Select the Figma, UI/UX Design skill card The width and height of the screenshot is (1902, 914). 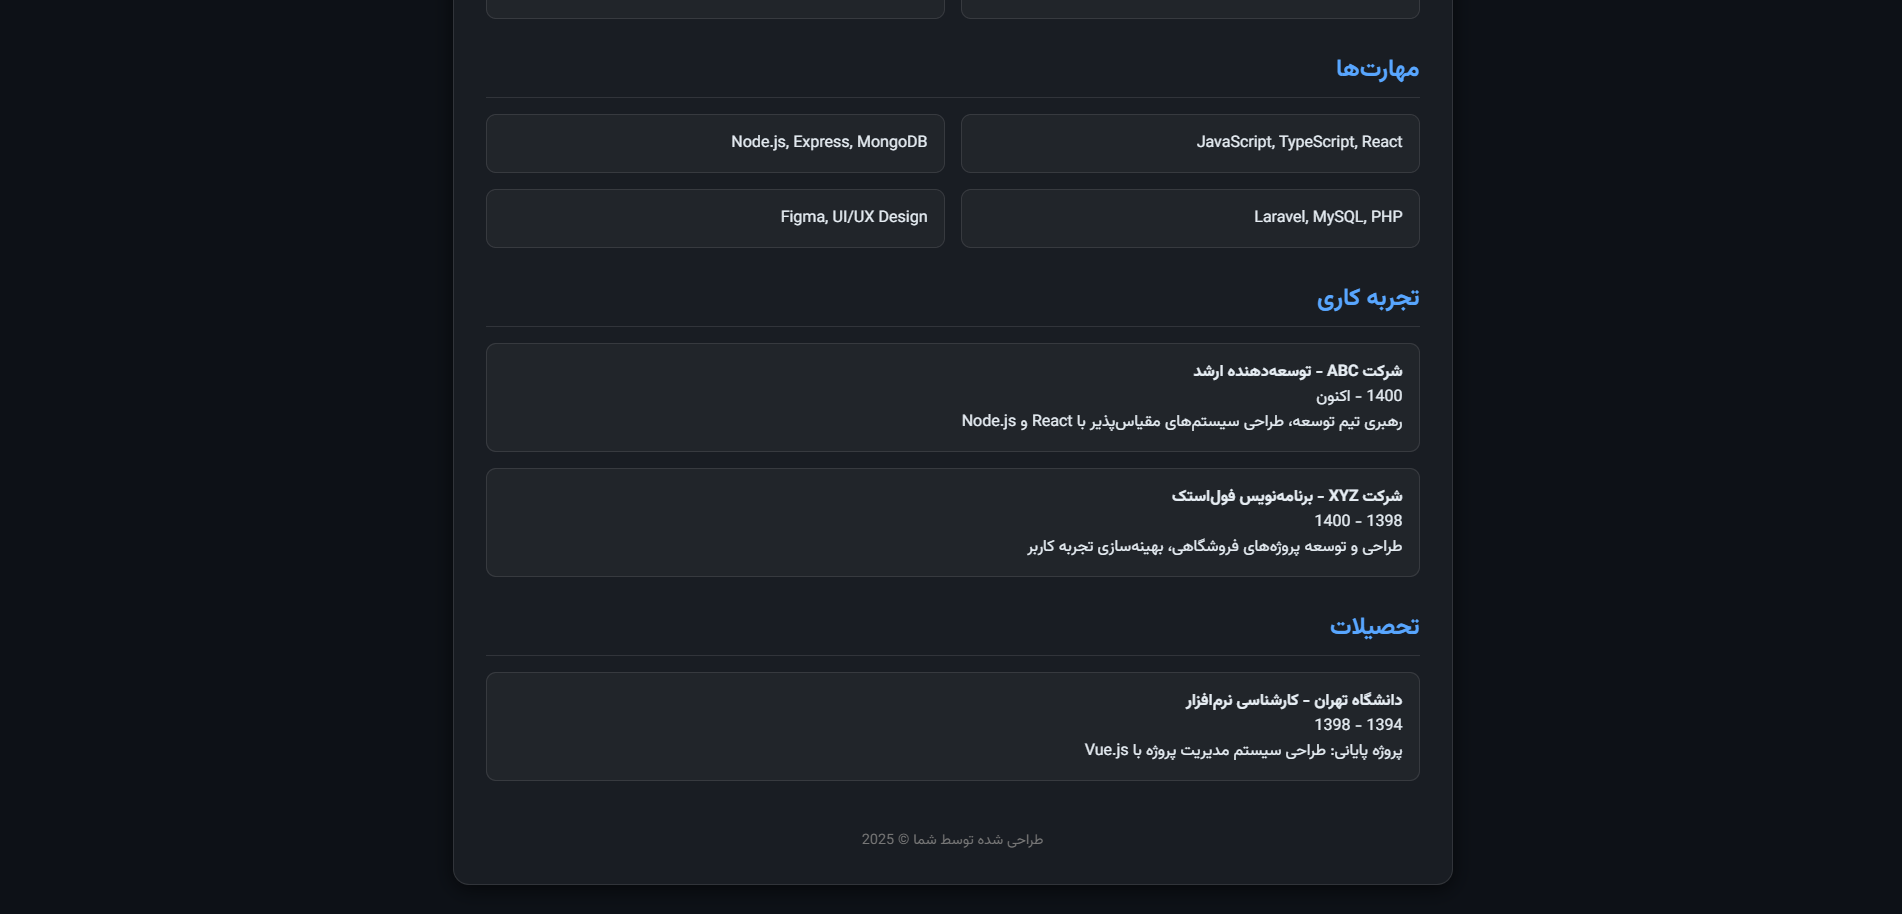pyautogui.click(x=715, y=218)
